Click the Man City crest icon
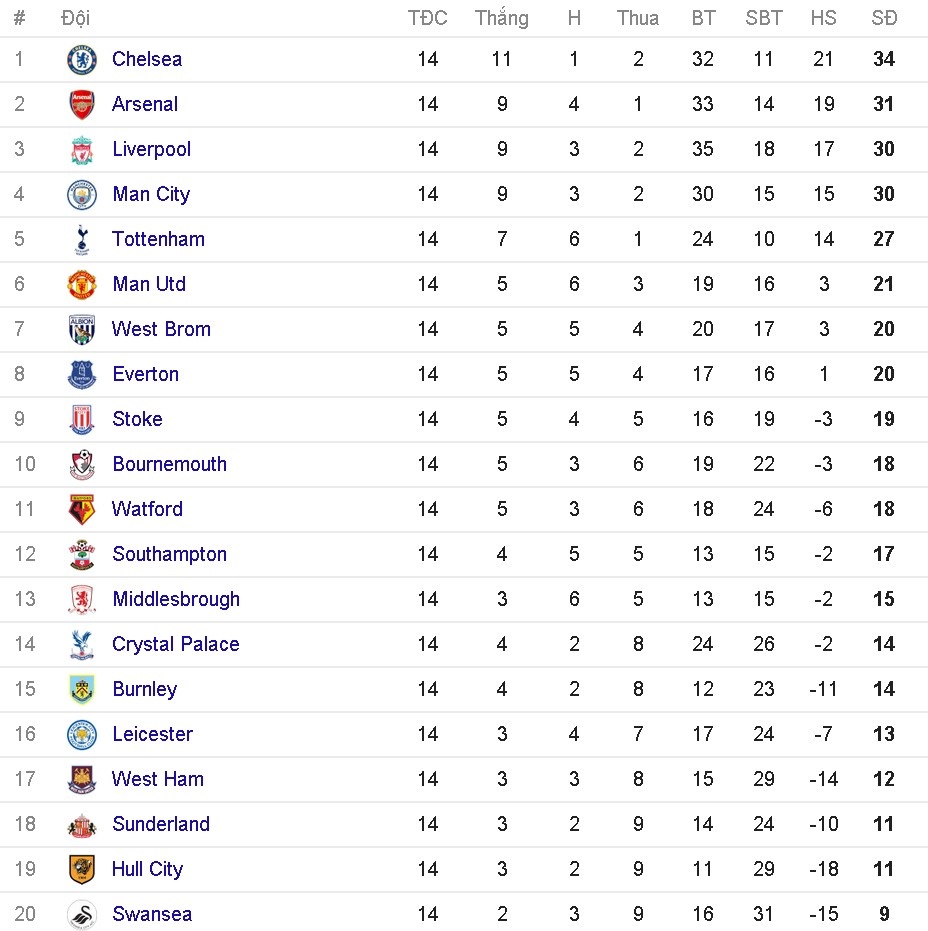This screenshot has height=931, width=928. pos(82,195)
